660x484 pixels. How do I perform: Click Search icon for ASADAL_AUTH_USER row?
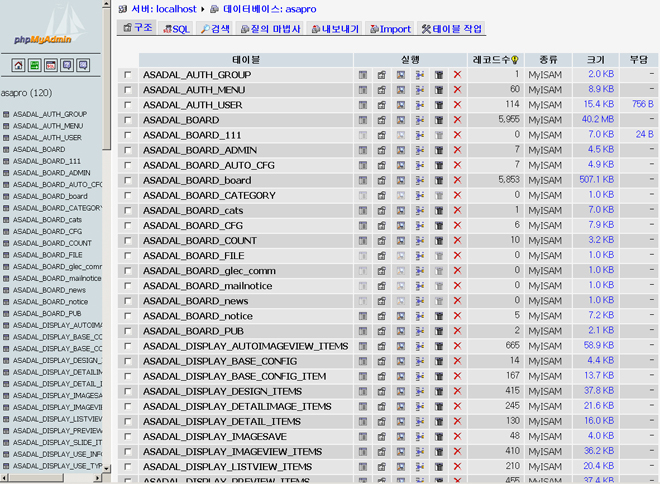click(x=400, y=105)
